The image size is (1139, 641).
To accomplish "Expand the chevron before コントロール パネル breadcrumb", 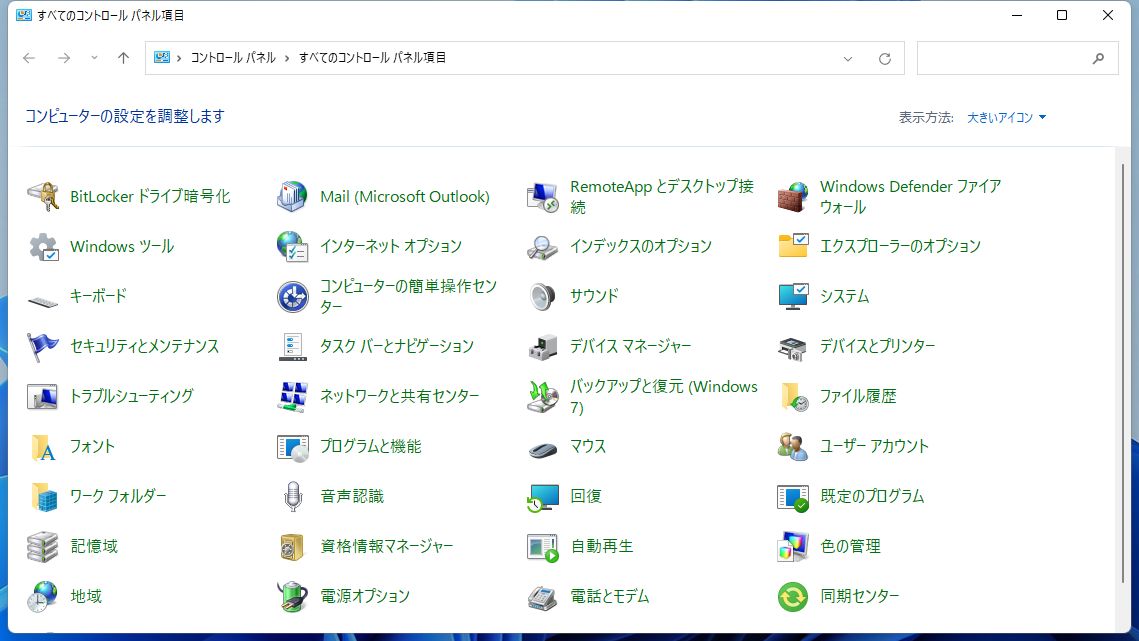I will coord(179,58).
